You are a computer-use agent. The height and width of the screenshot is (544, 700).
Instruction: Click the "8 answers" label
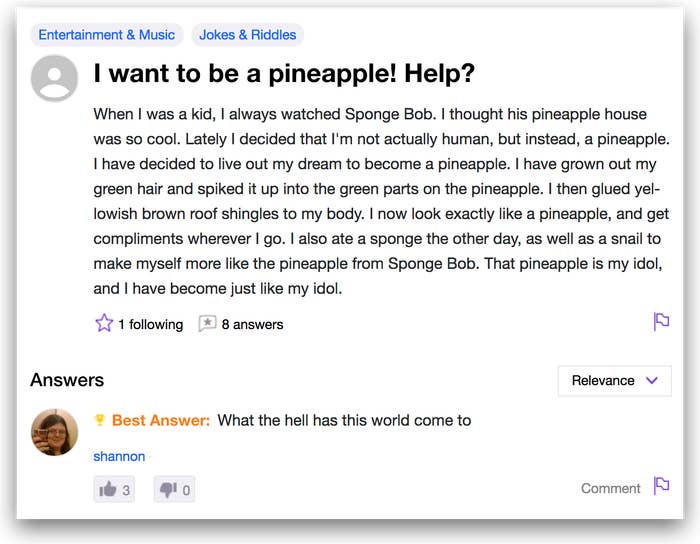[252, 324]
